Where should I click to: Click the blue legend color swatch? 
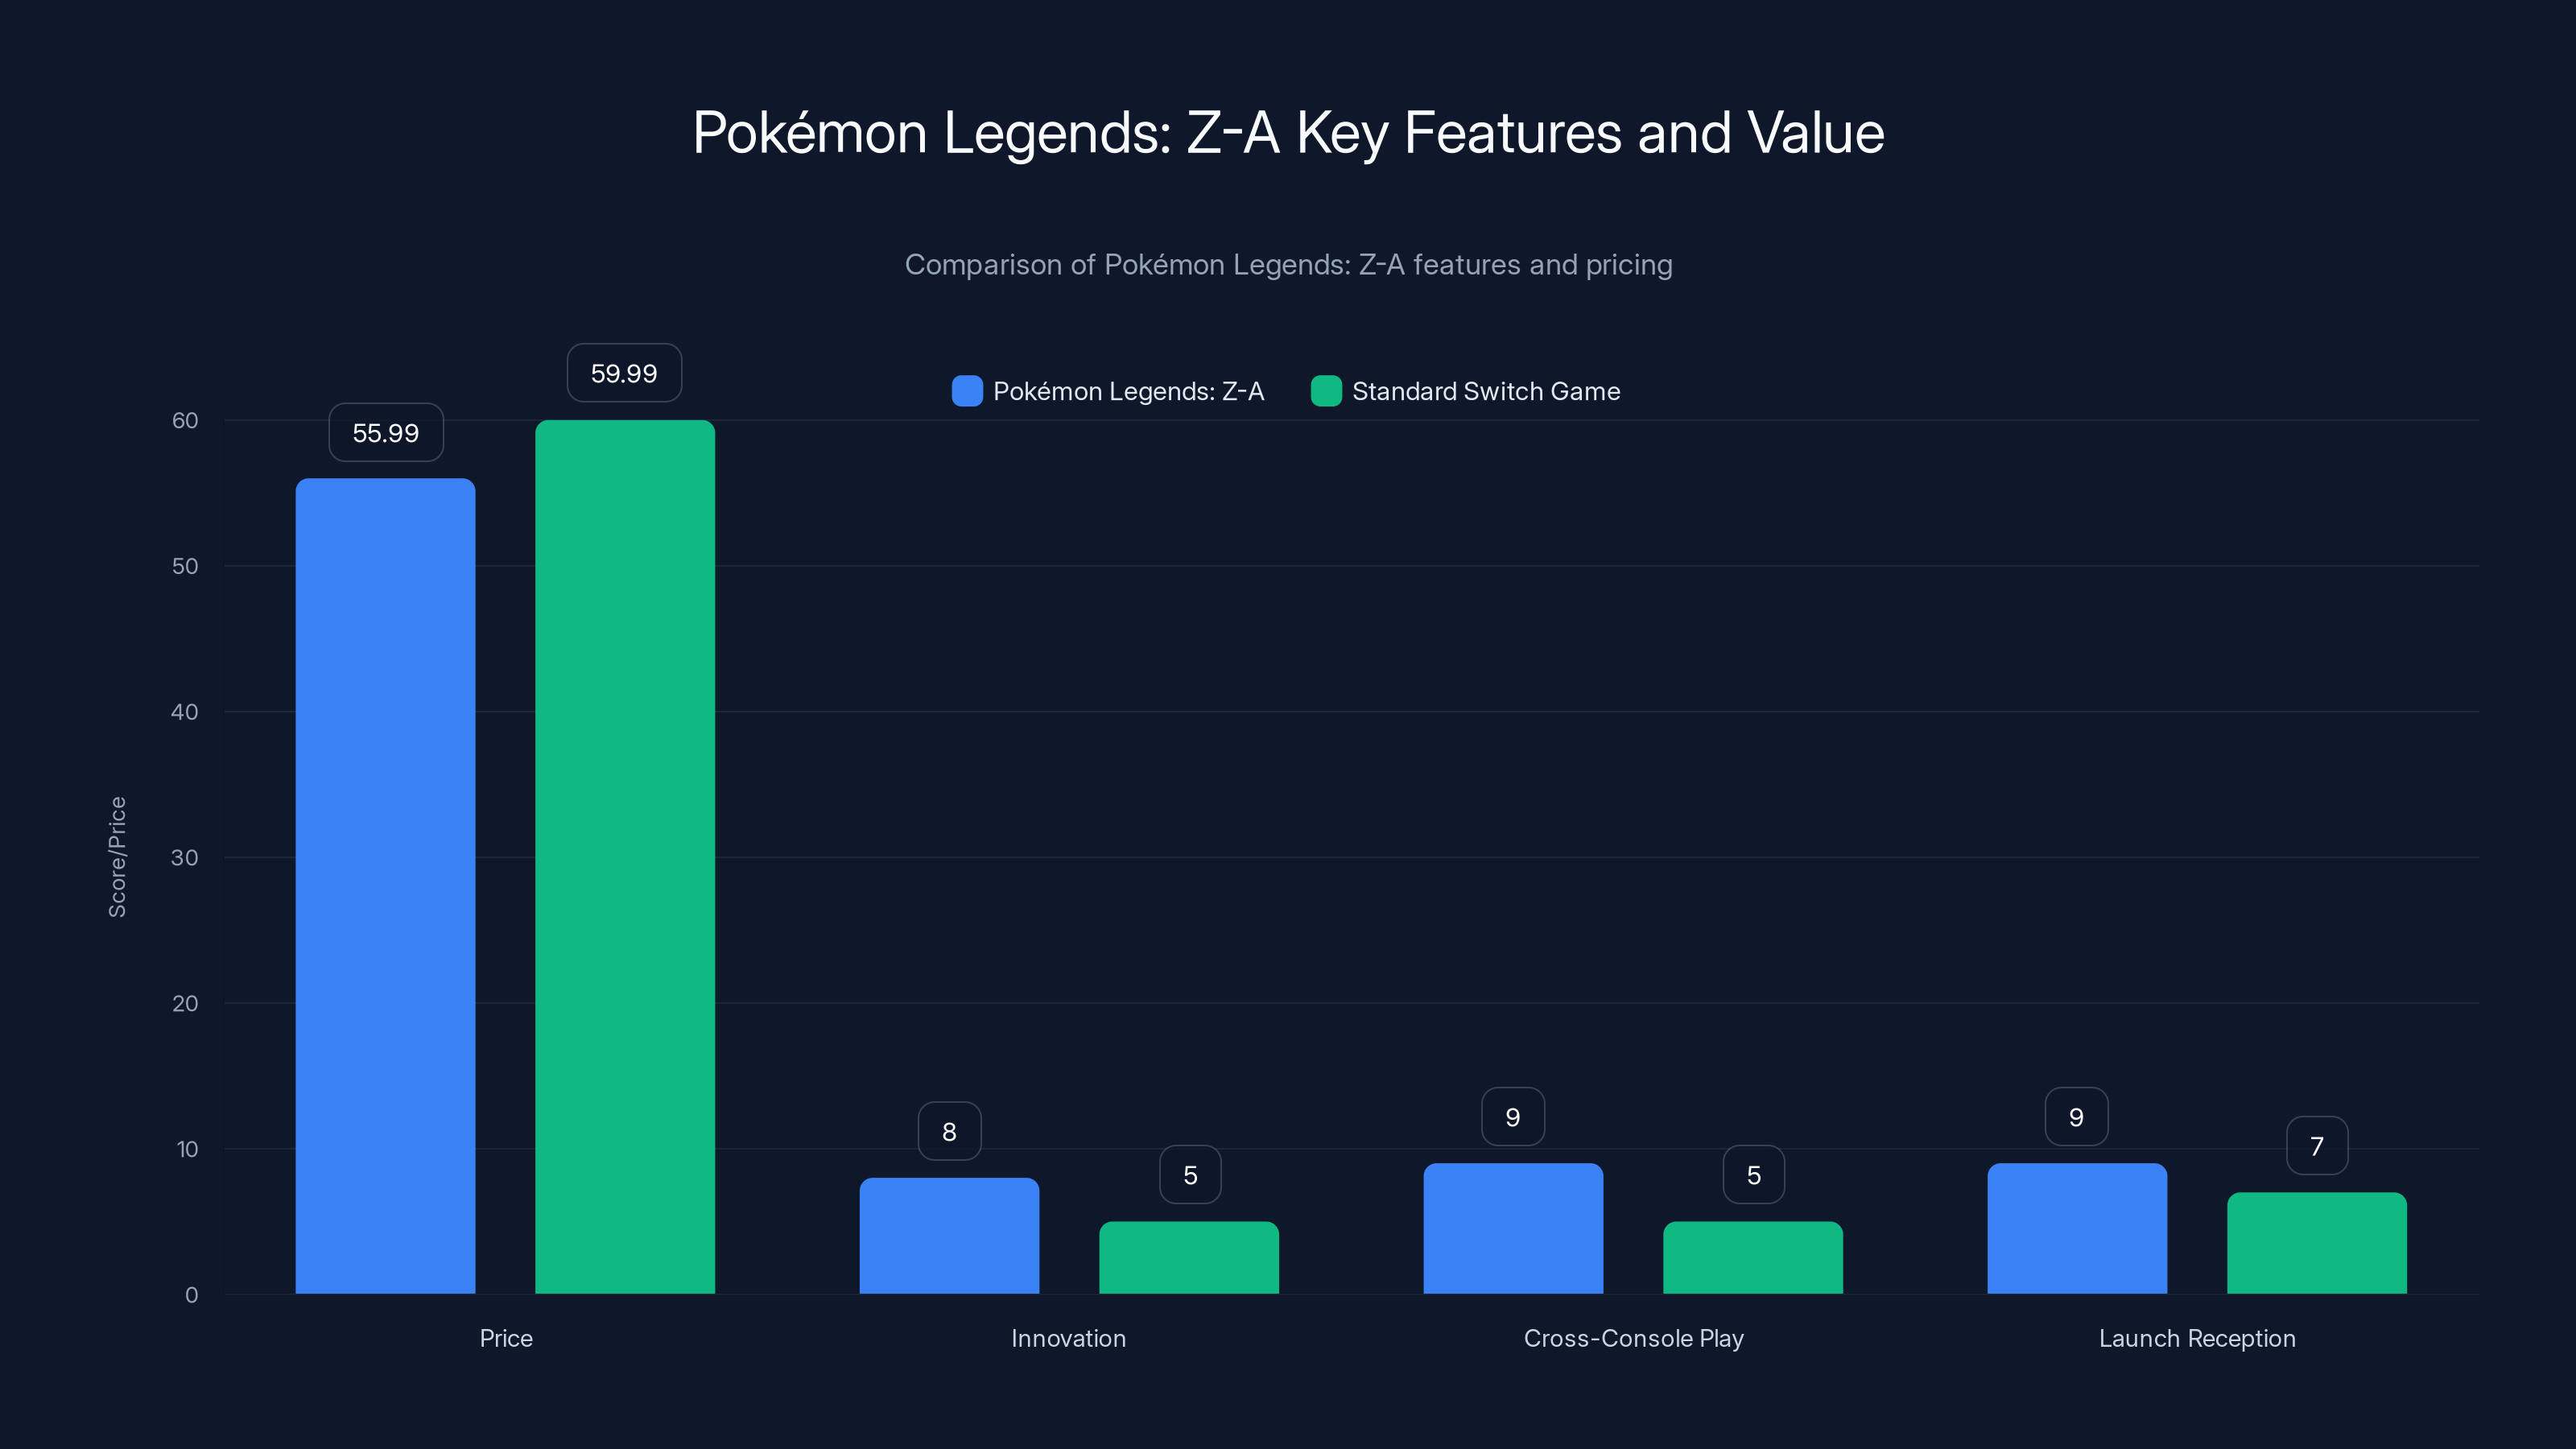coord(966,391)
